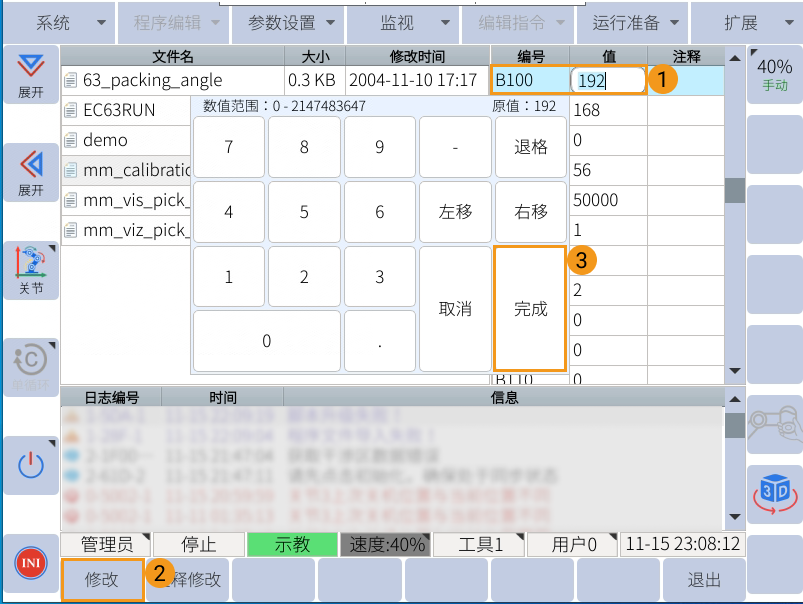
Task: Switch the 用户0 user coordinate selector
Action: pyautogui.click(x=571, y=544)
